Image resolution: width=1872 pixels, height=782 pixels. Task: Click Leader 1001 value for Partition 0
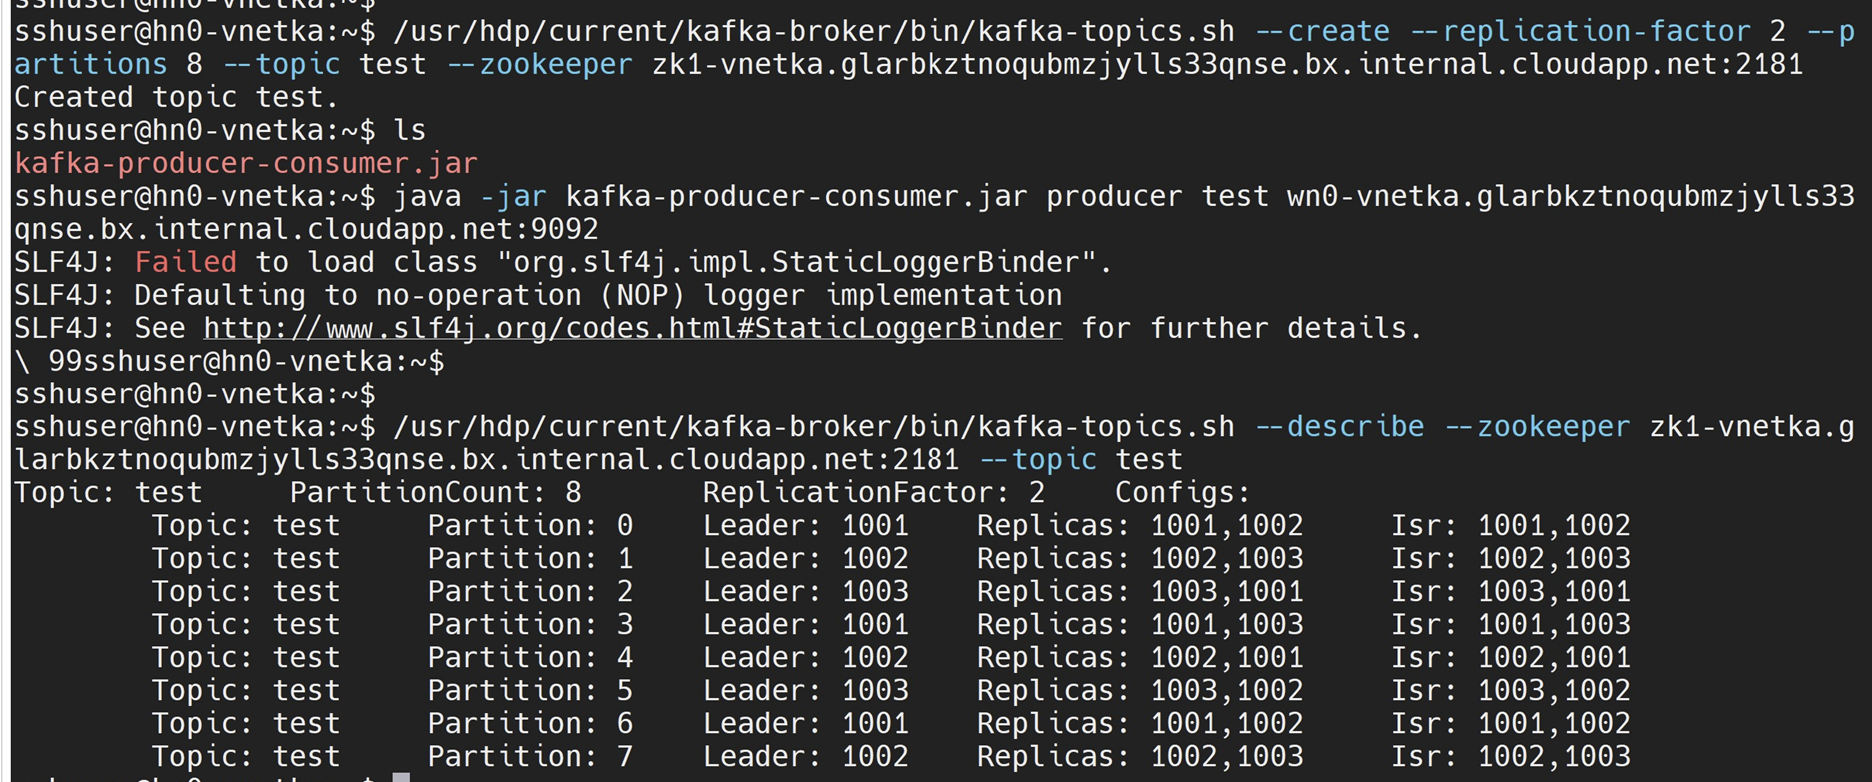[x=875, y=526]
